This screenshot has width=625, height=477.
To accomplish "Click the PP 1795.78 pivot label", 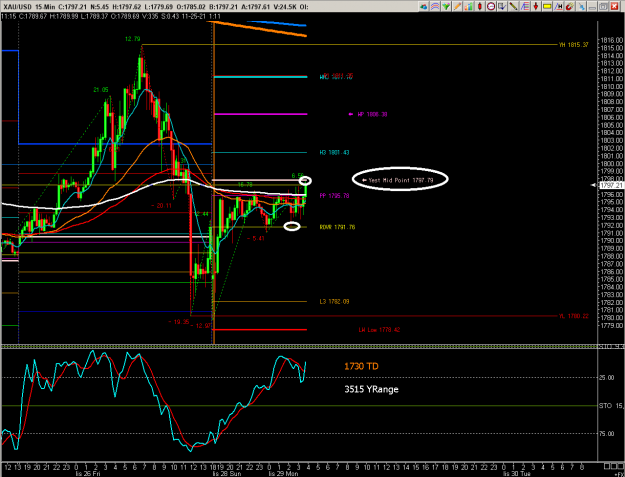I will coord(334,196).
